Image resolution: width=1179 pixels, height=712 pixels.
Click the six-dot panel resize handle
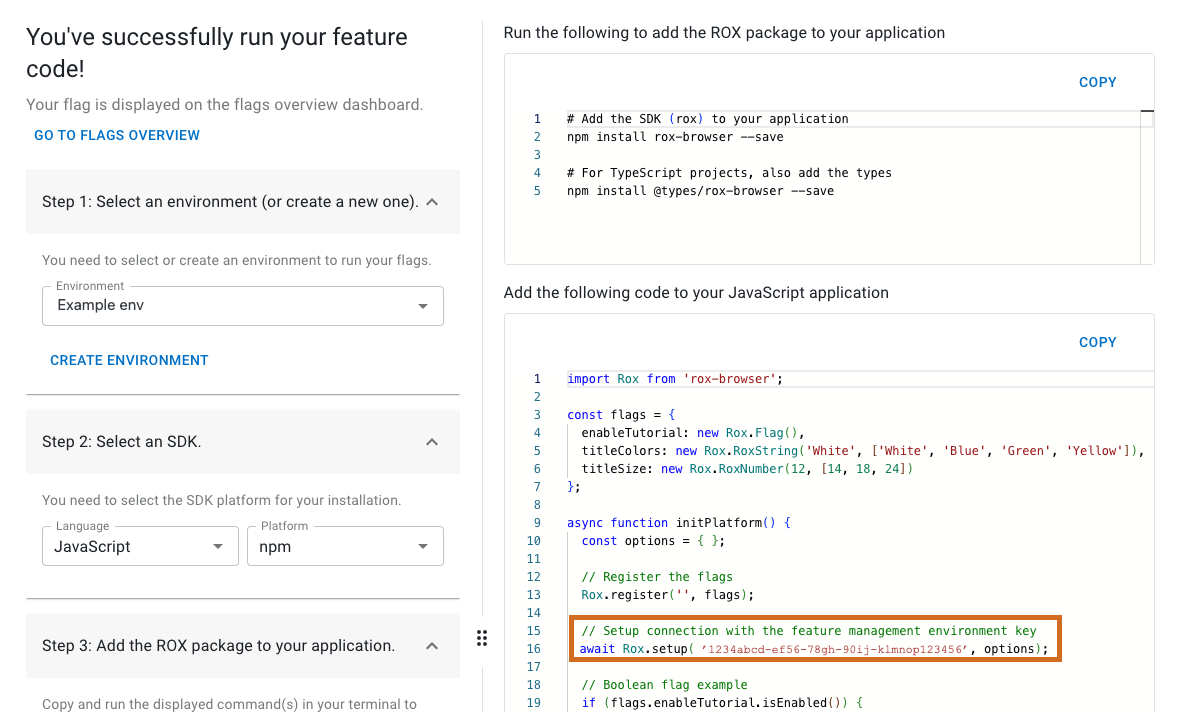481,638
